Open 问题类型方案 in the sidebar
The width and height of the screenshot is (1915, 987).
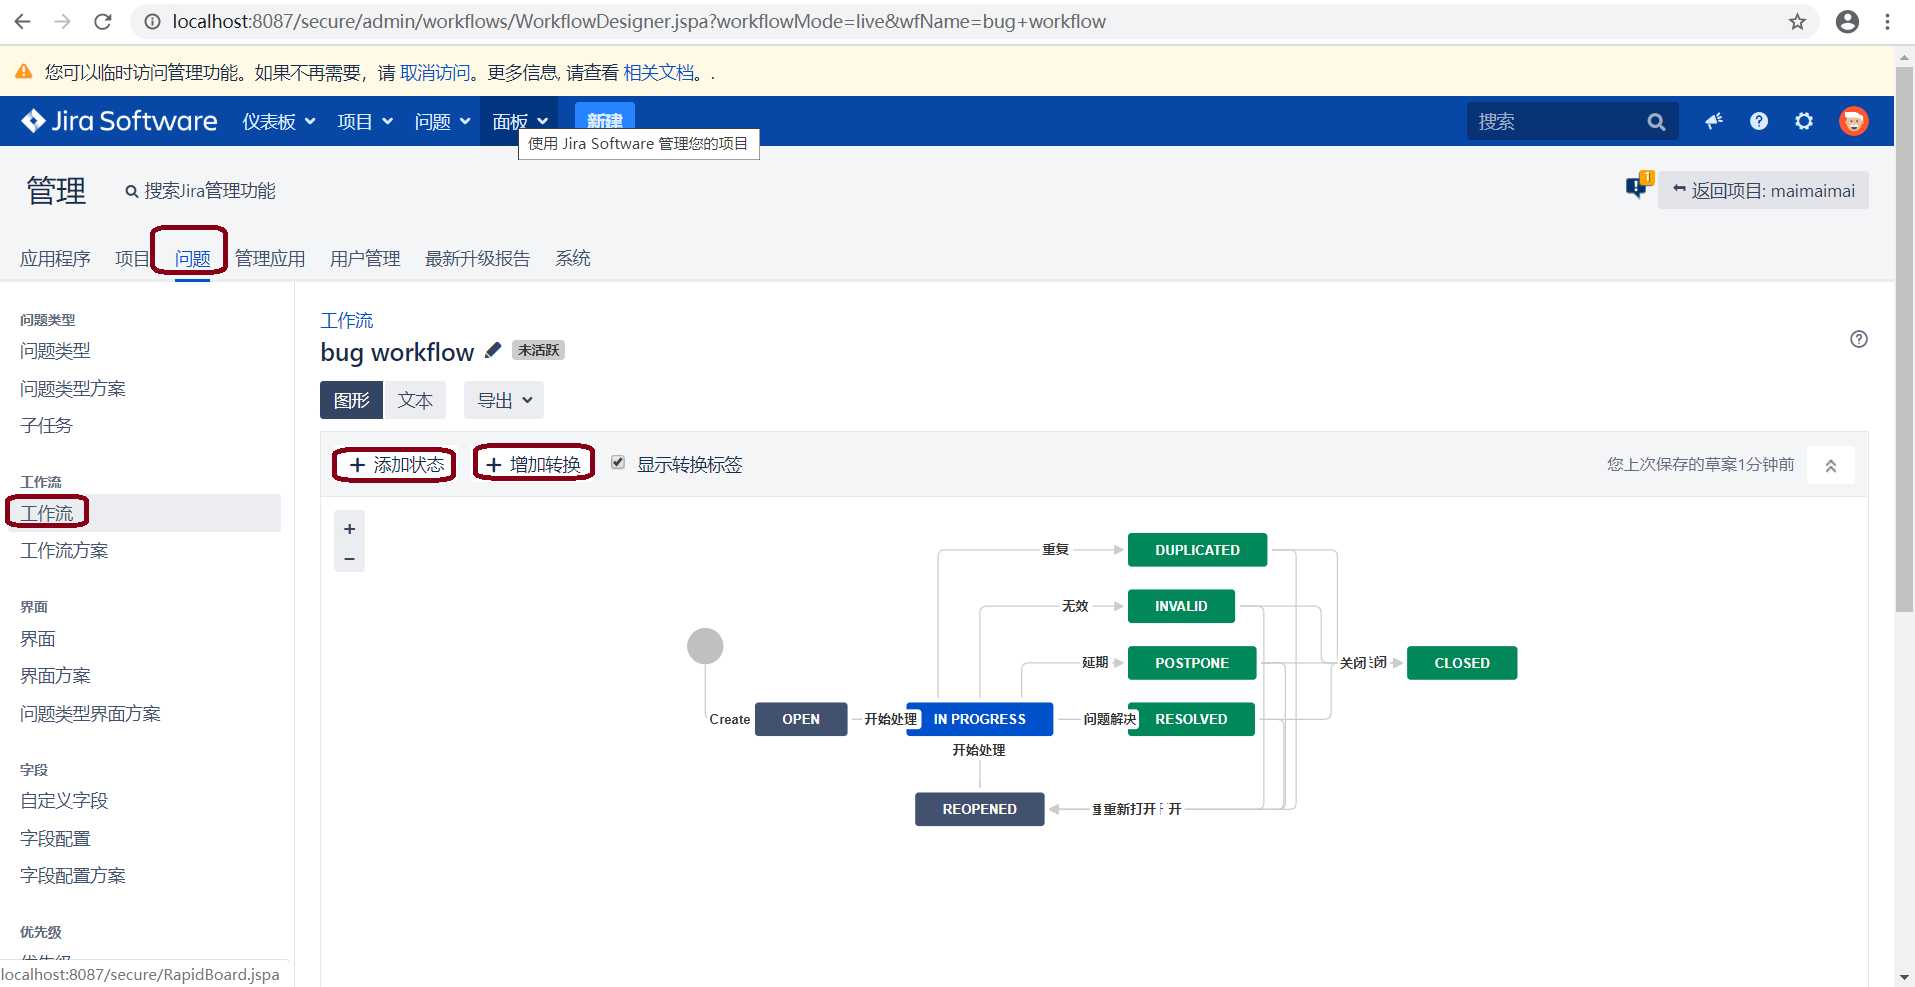[73, 388]
